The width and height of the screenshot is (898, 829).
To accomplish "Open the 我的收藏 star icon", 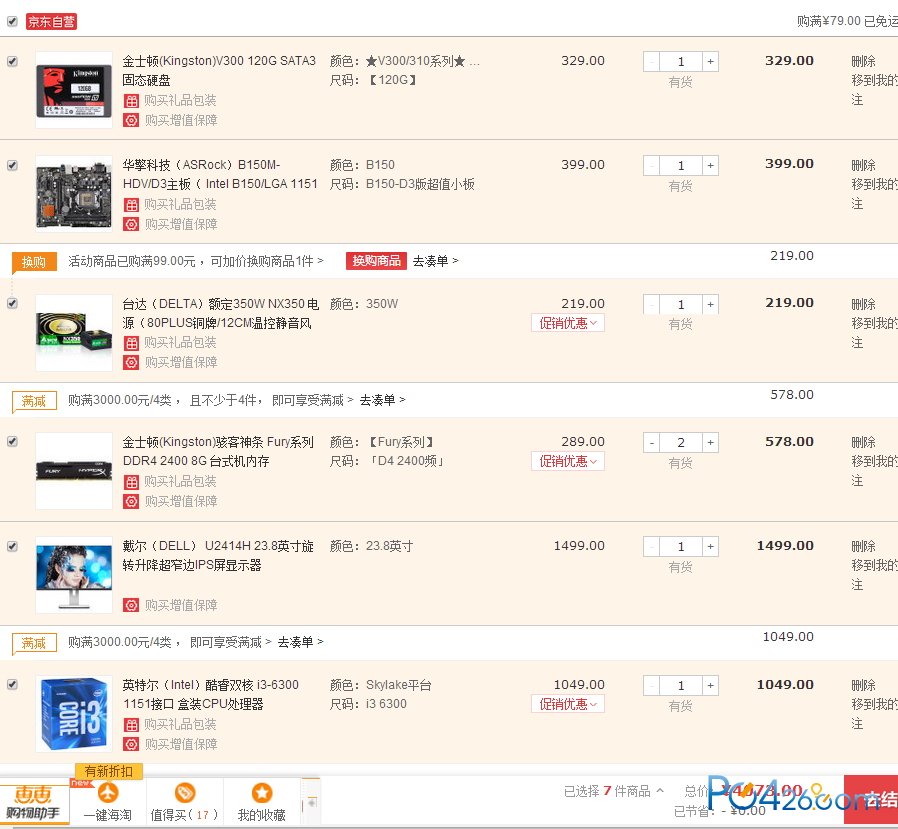I will click(x=262, y=793).
